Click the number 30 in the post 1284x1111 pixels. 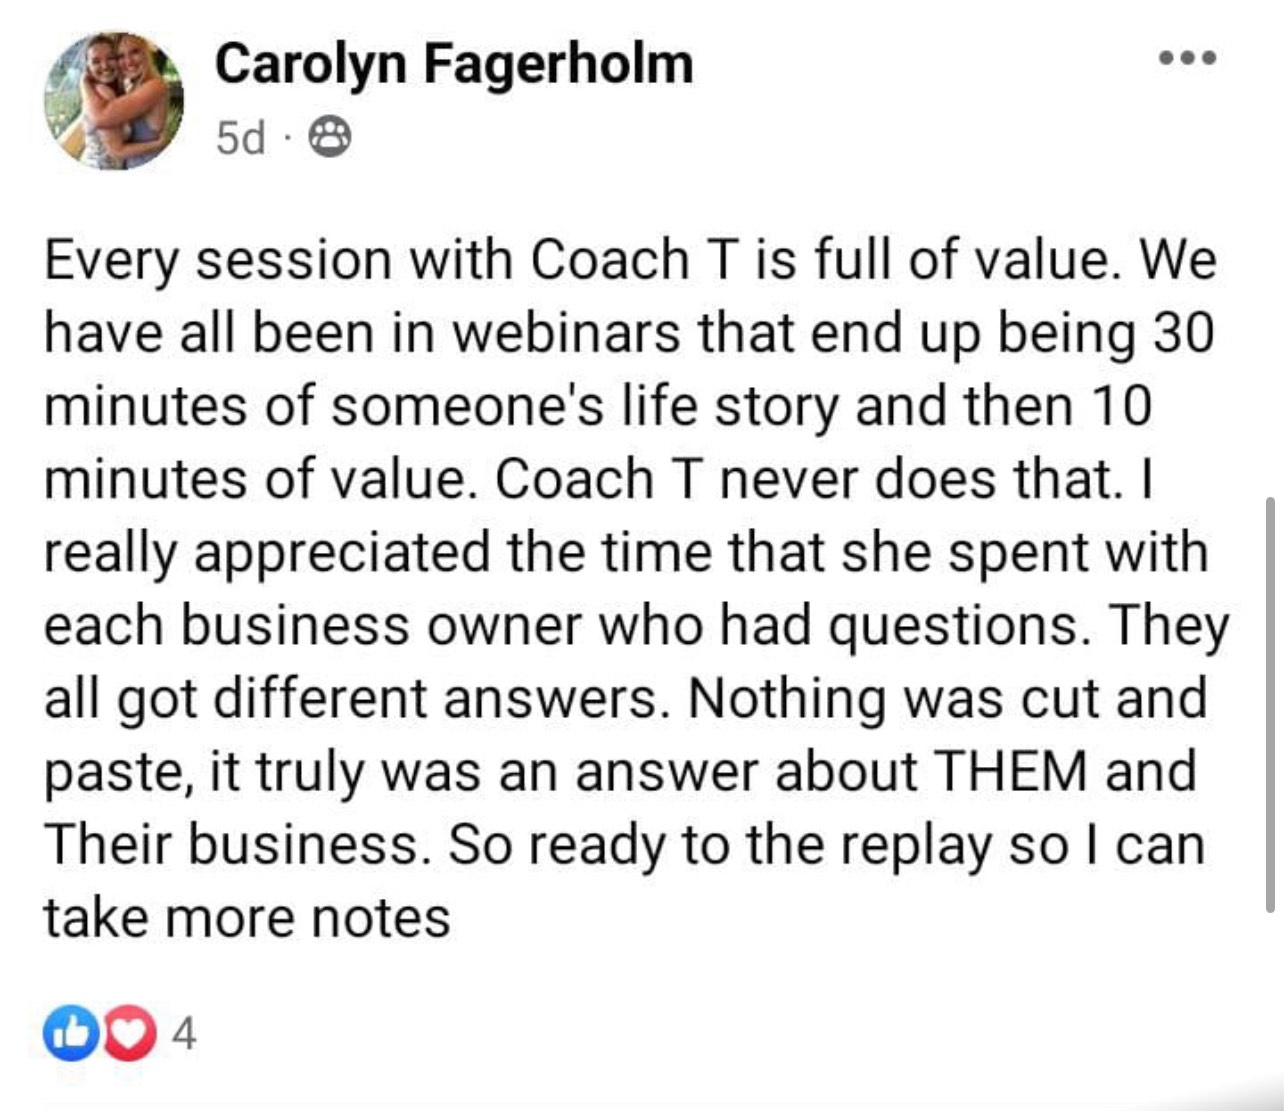[x=1183, y=333]
